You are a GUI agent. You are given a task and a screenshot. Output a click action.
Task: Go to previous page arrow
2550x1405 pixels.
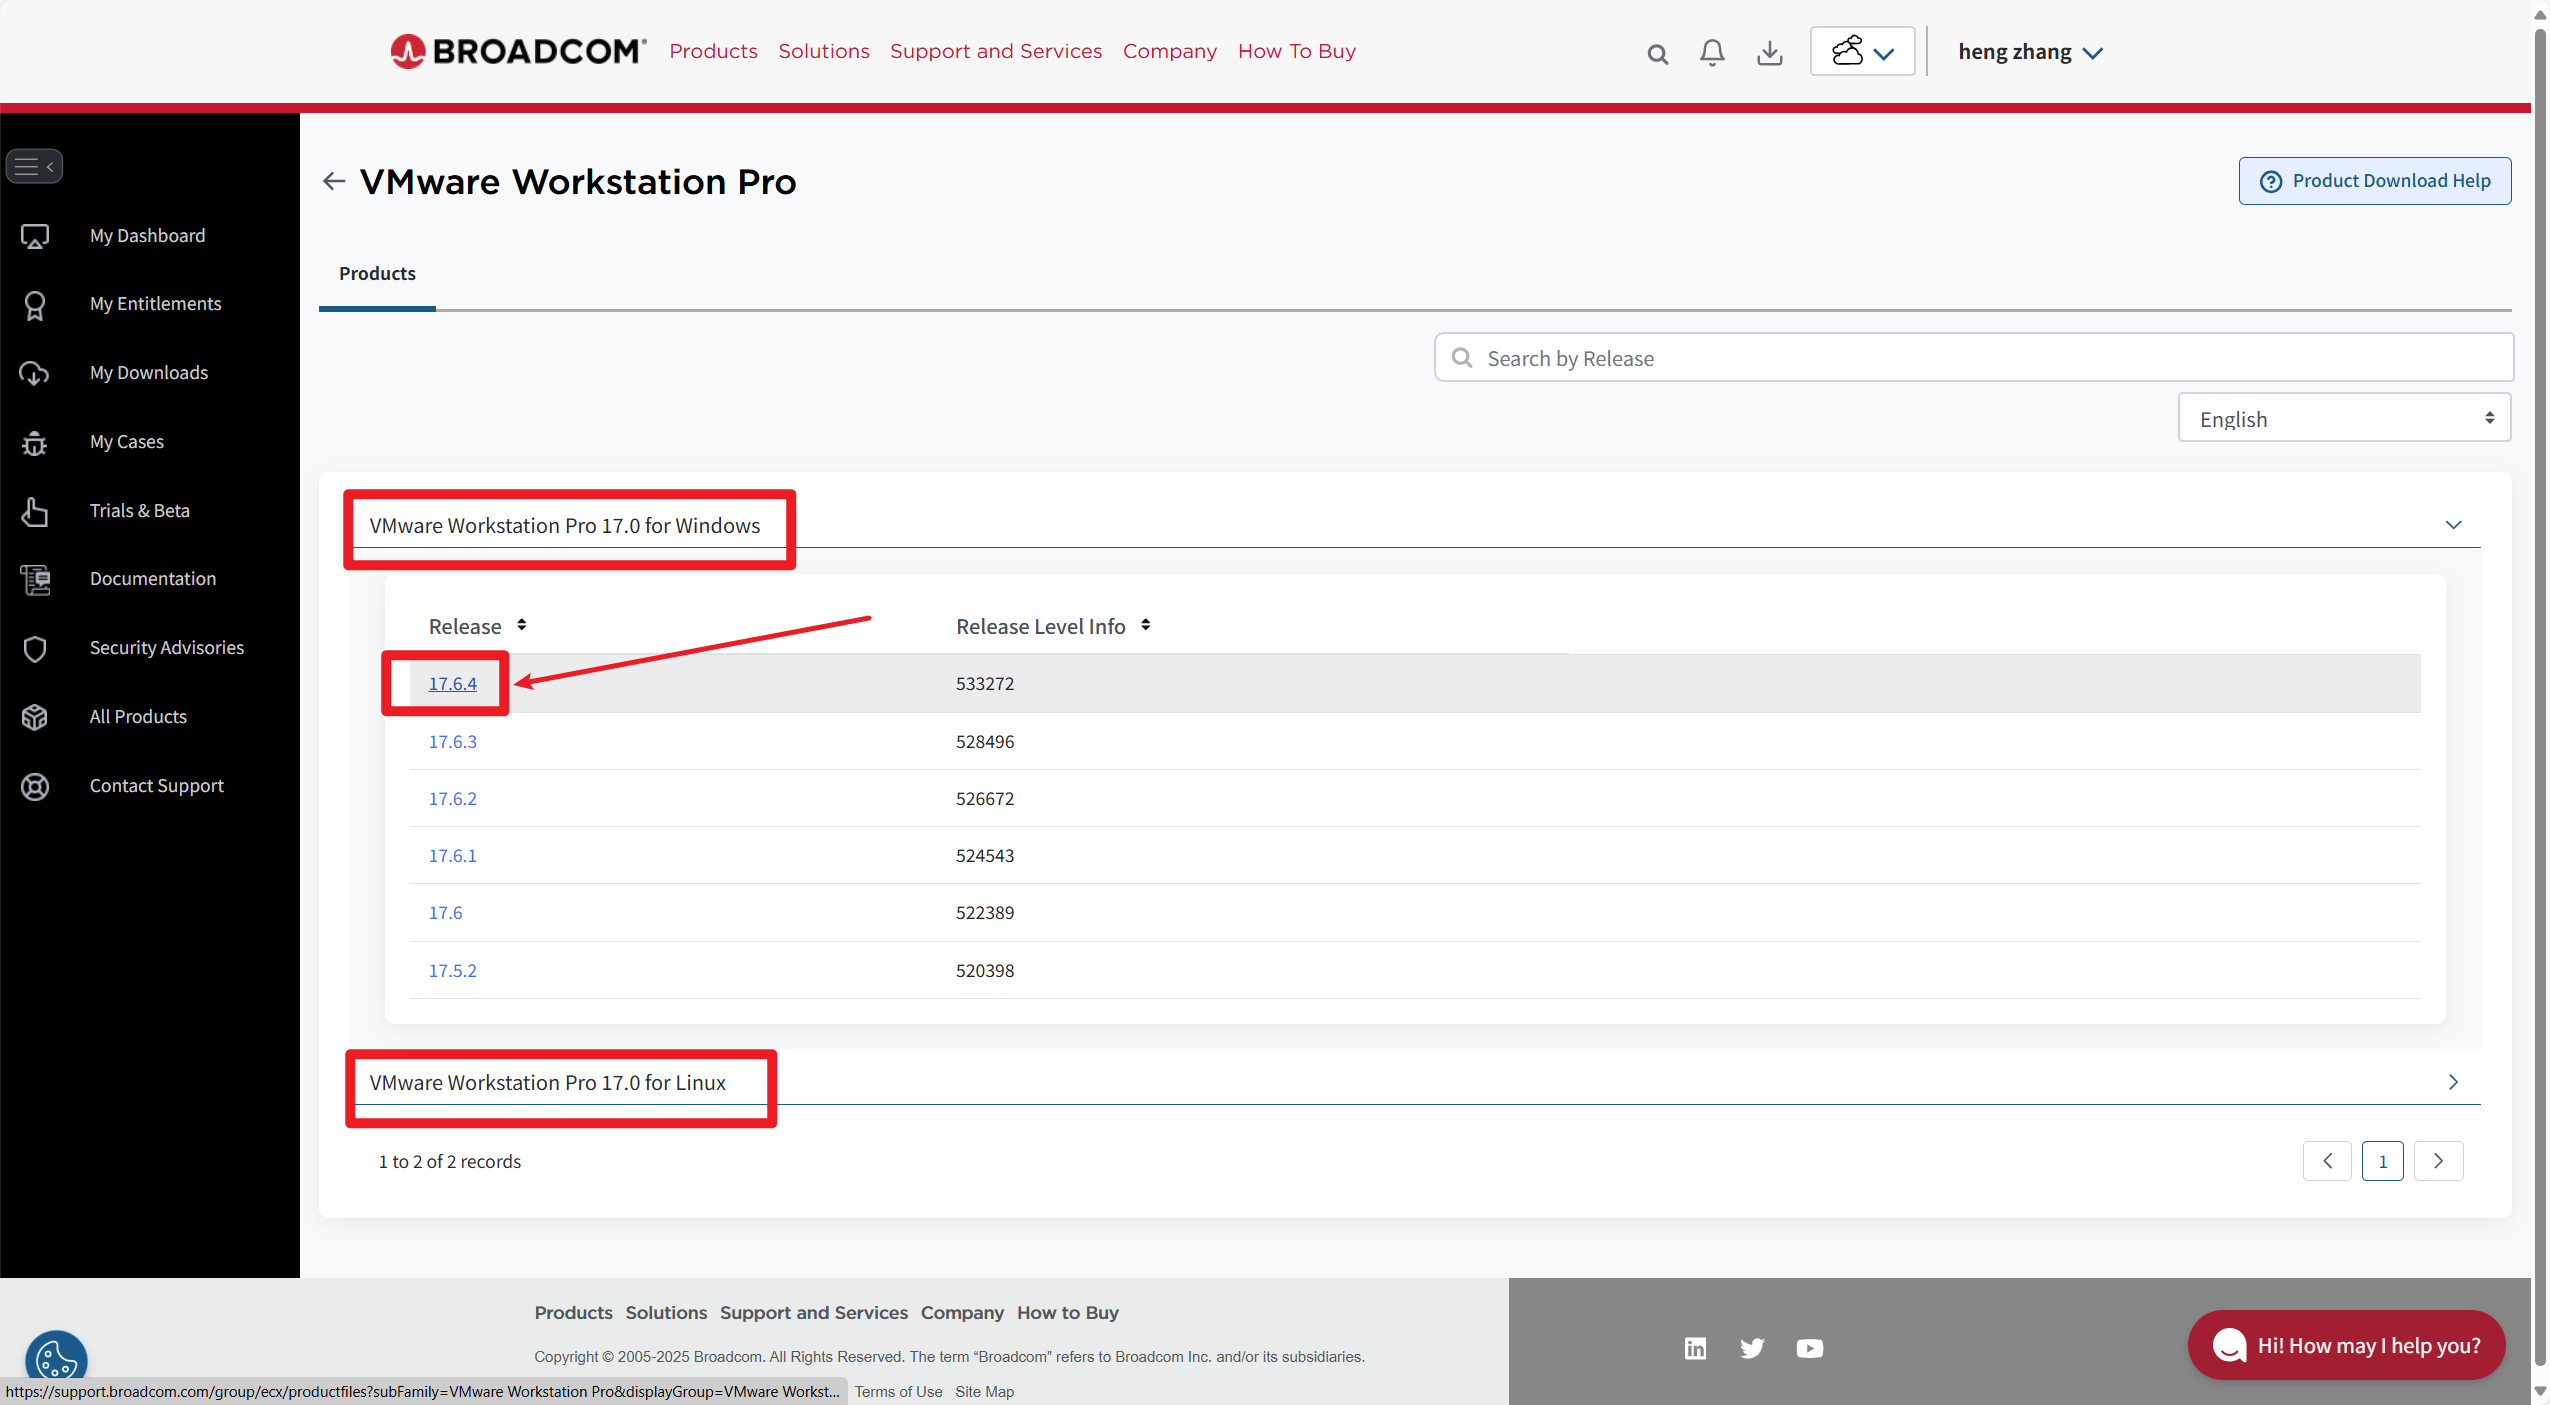(x=2327, y=1161)
